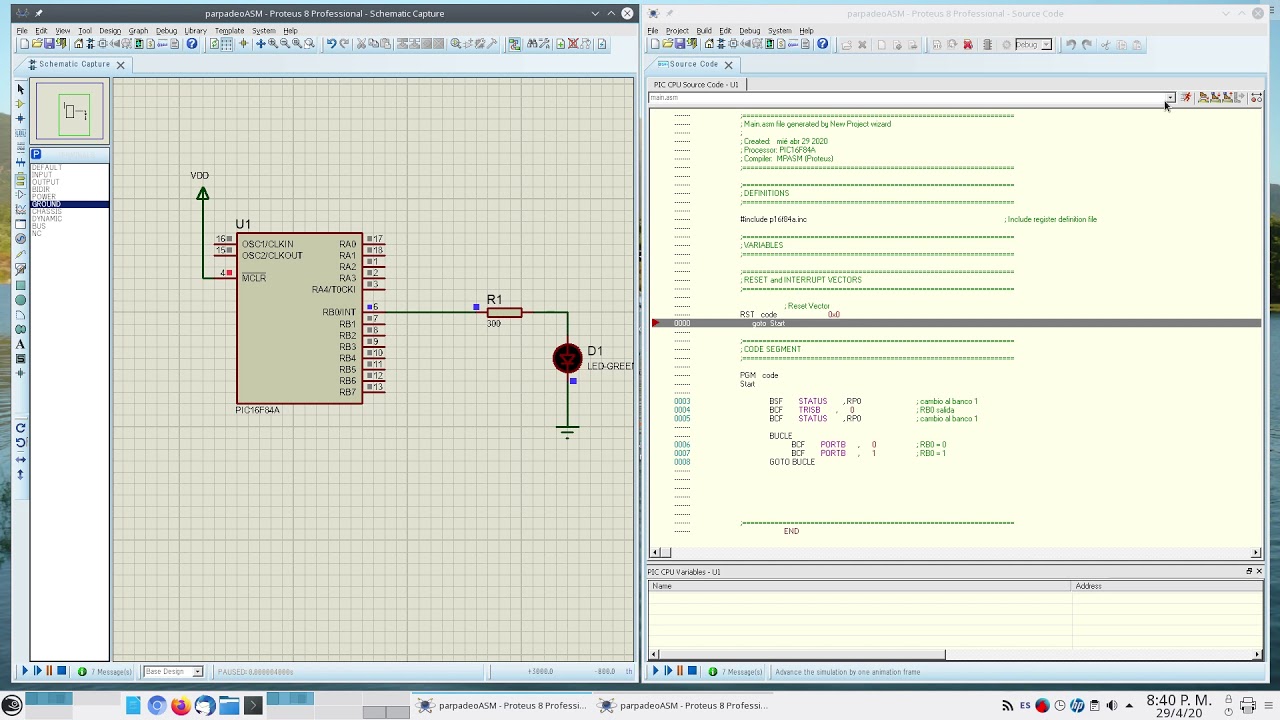The image size is (1280, 720).
Task: Click Stop simulation in Source Code window
Action: pyautogui.click(x=691, y=672)
